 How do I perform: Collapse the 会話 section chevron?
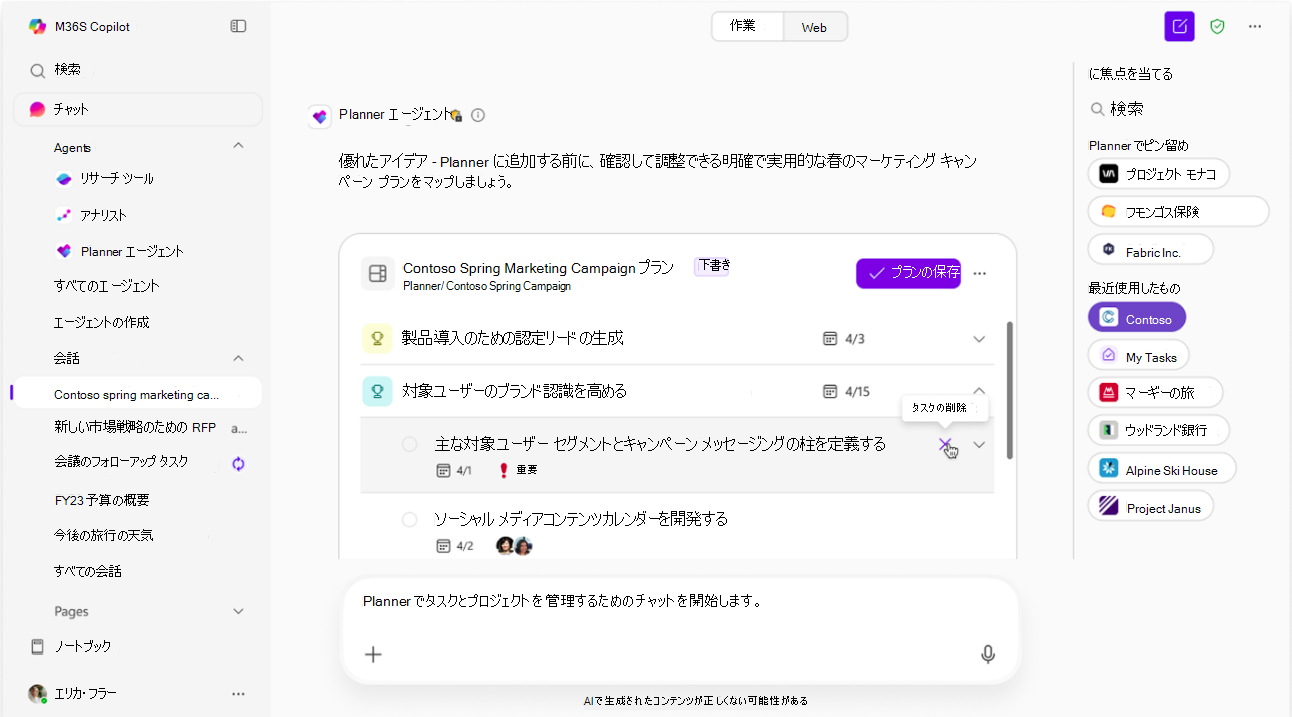238,357
